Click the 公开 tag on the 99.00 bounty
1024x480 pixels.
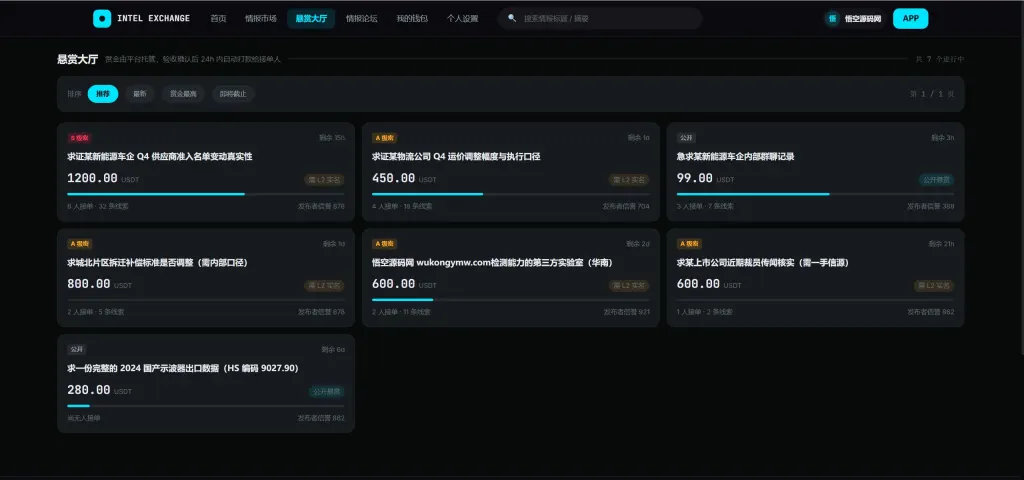coord(686,138)
